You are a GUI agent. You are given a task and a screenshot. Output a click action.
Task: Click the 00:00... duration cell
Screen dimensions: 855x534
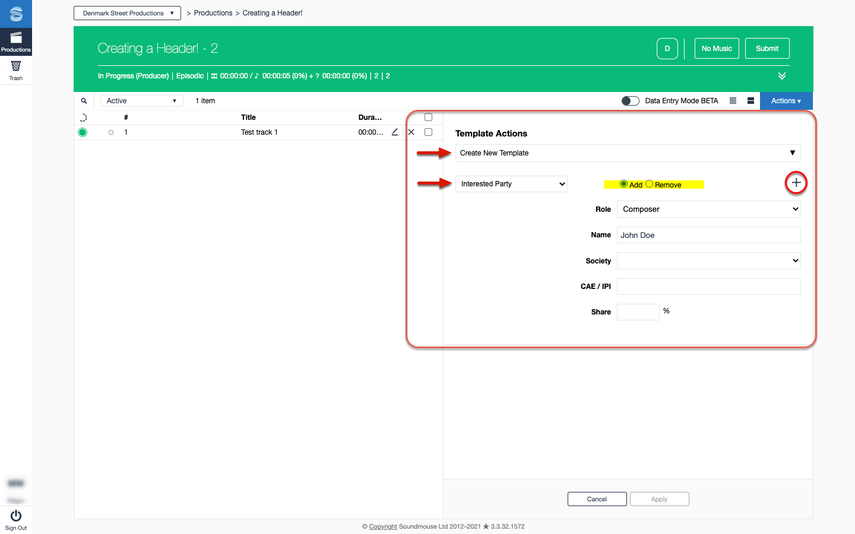click(x=370, y=132)
